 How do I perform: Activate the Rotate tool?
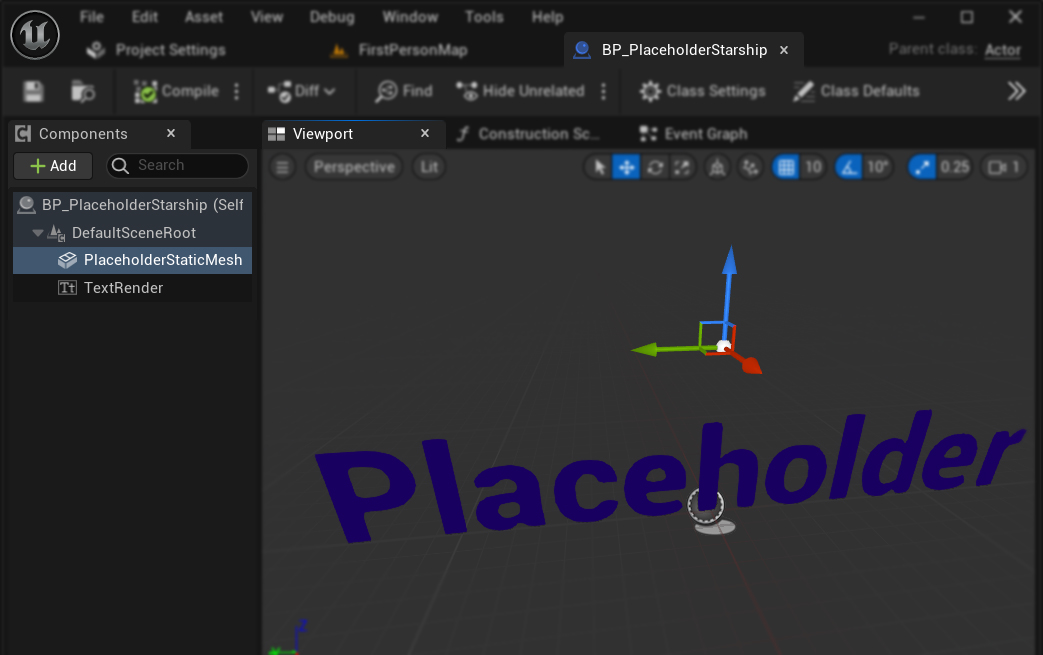[655, 167]
